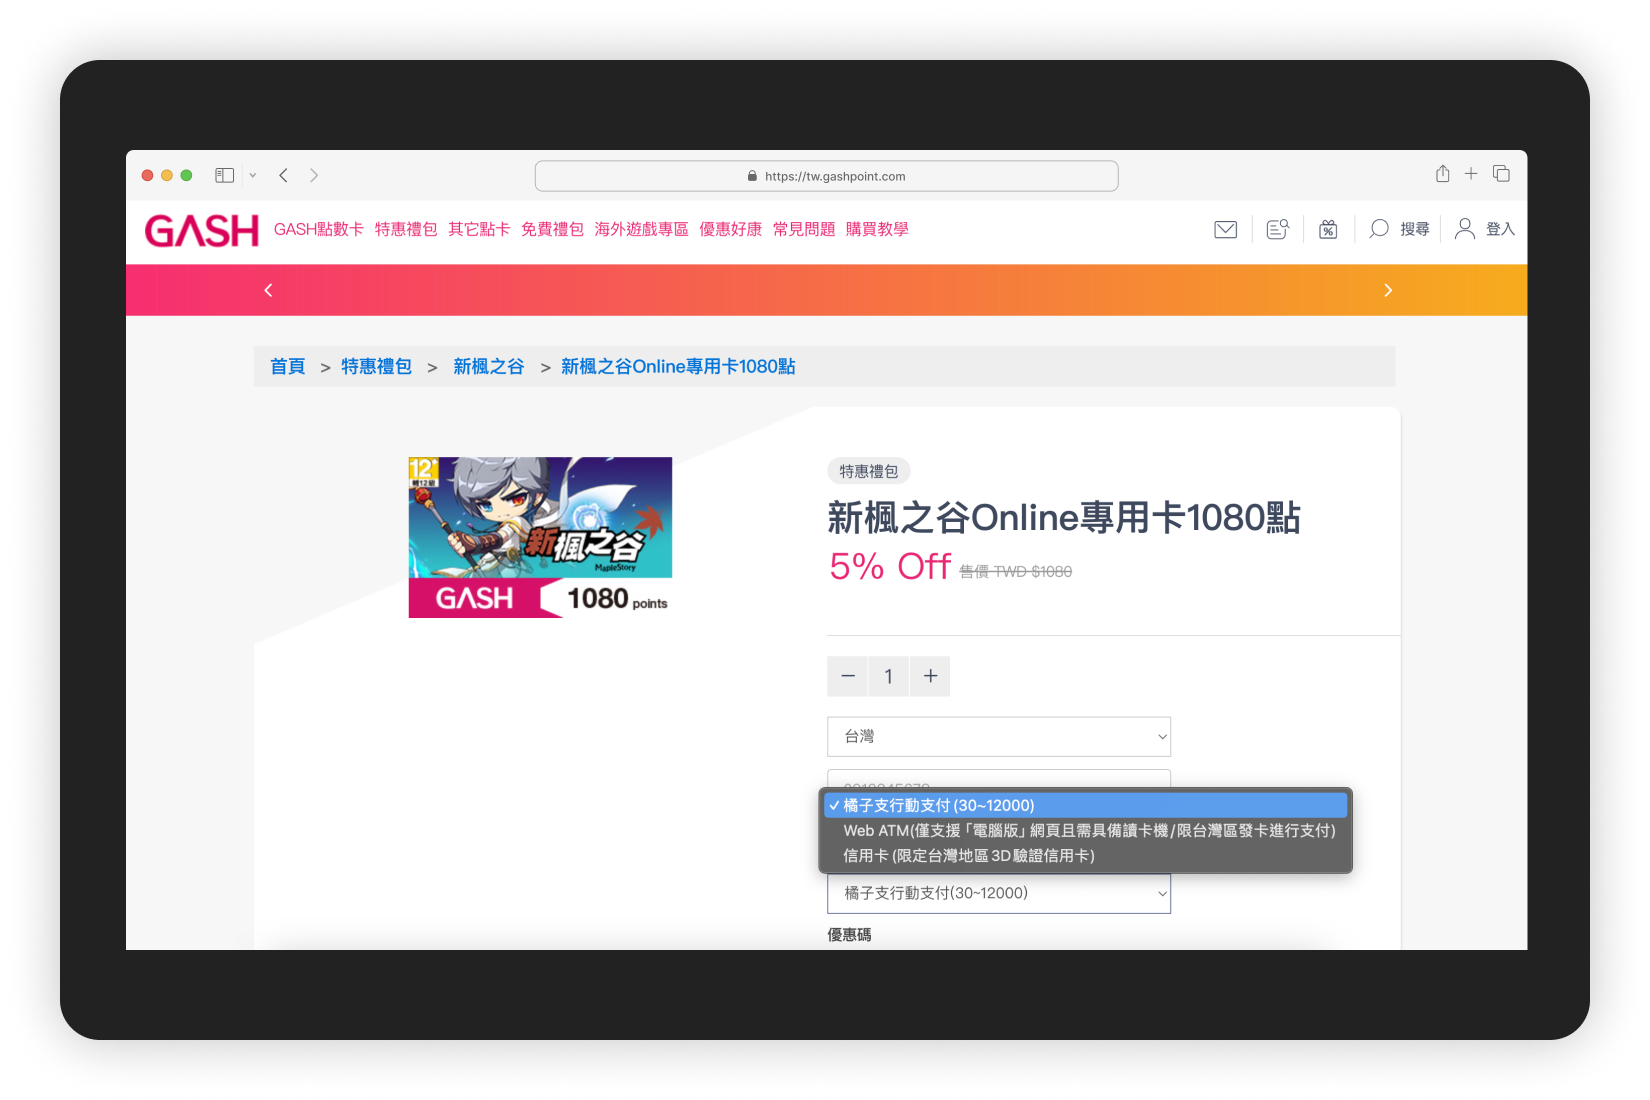Open the Safari sidebar panel icon
The height and width of the screenshot is (1100, 1650).
tap(224, 175)
